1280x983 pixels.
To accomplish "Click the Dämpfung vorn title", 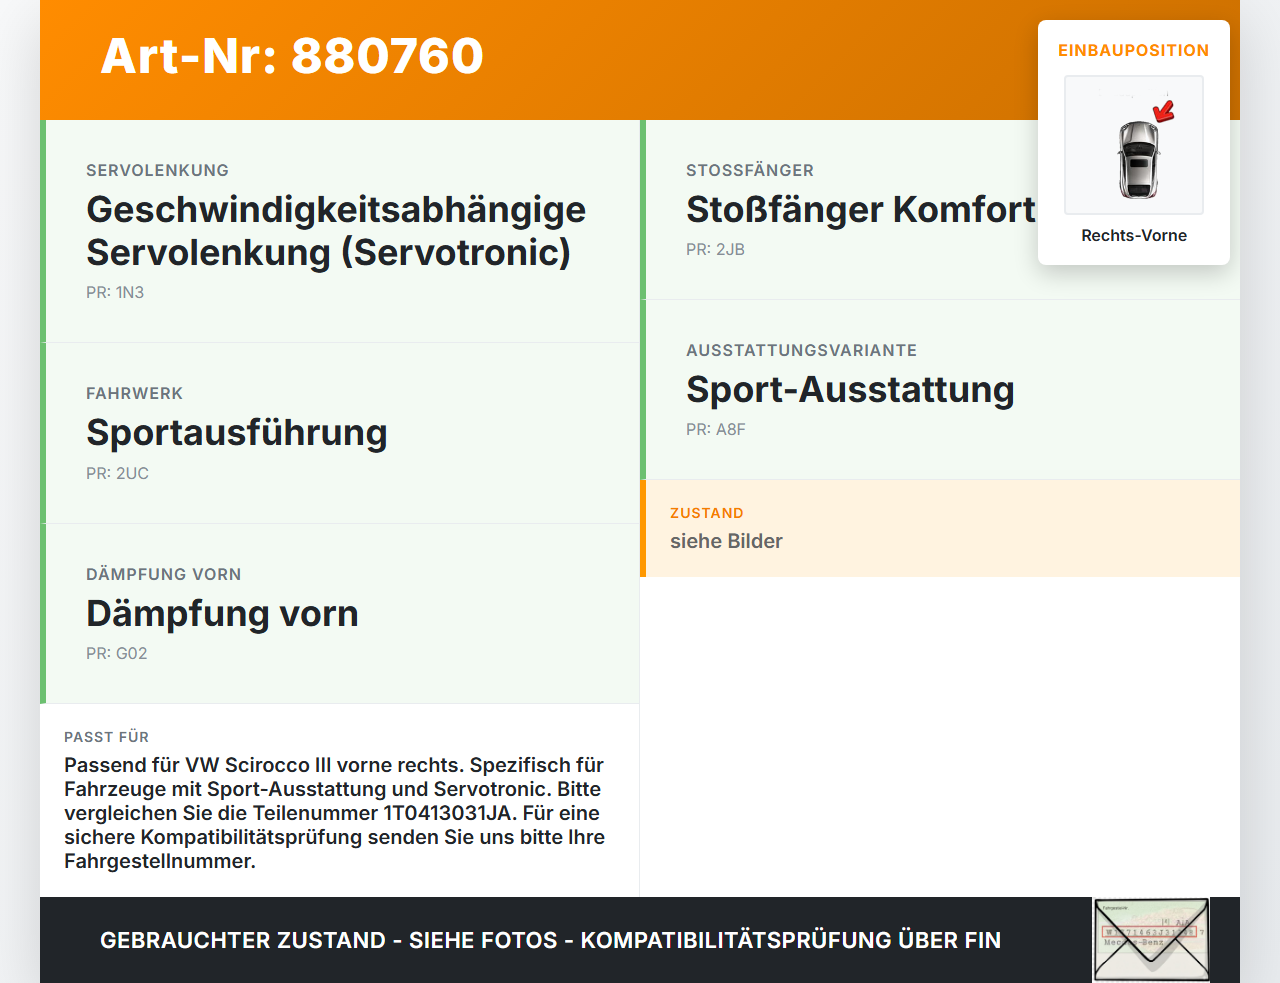I will [x=222, y=614].
